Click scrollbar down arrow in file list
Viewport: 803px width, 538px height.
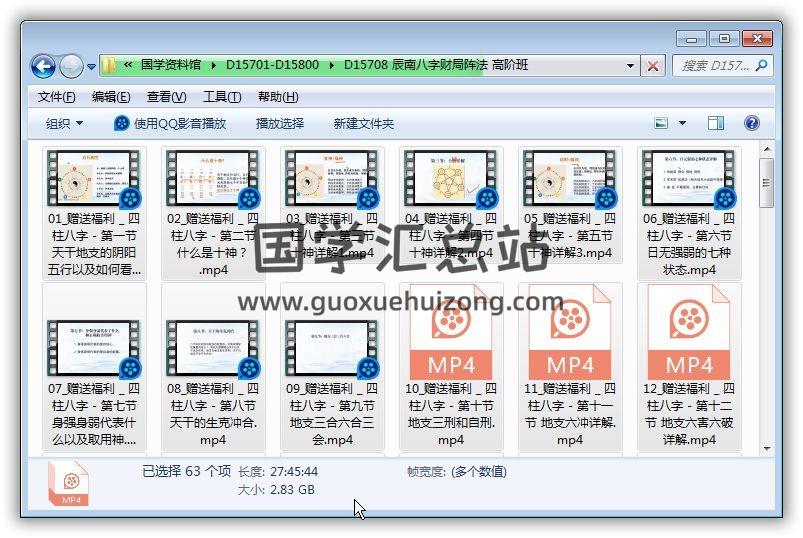(x=767, y=448)
